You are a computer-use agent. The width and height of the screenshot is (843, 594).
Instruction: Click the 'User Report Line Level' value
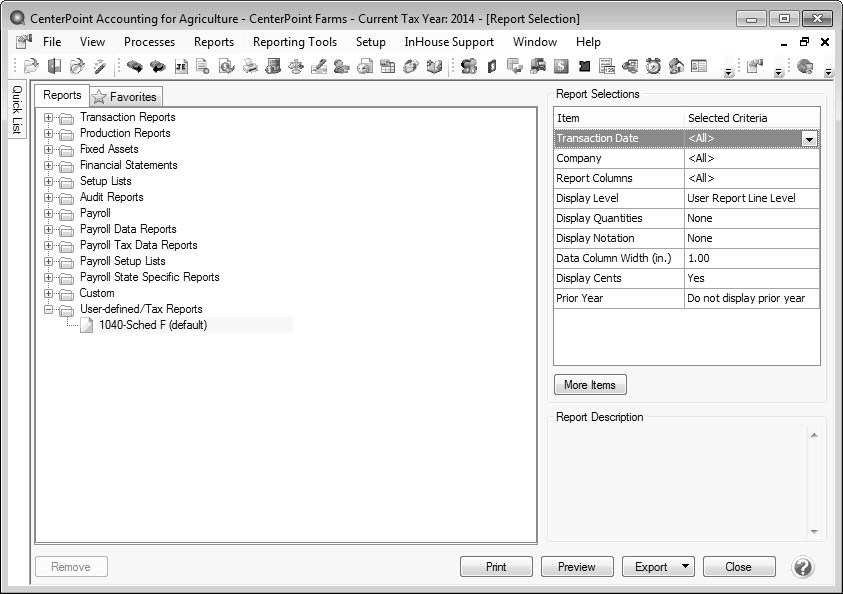pos(741,198)
